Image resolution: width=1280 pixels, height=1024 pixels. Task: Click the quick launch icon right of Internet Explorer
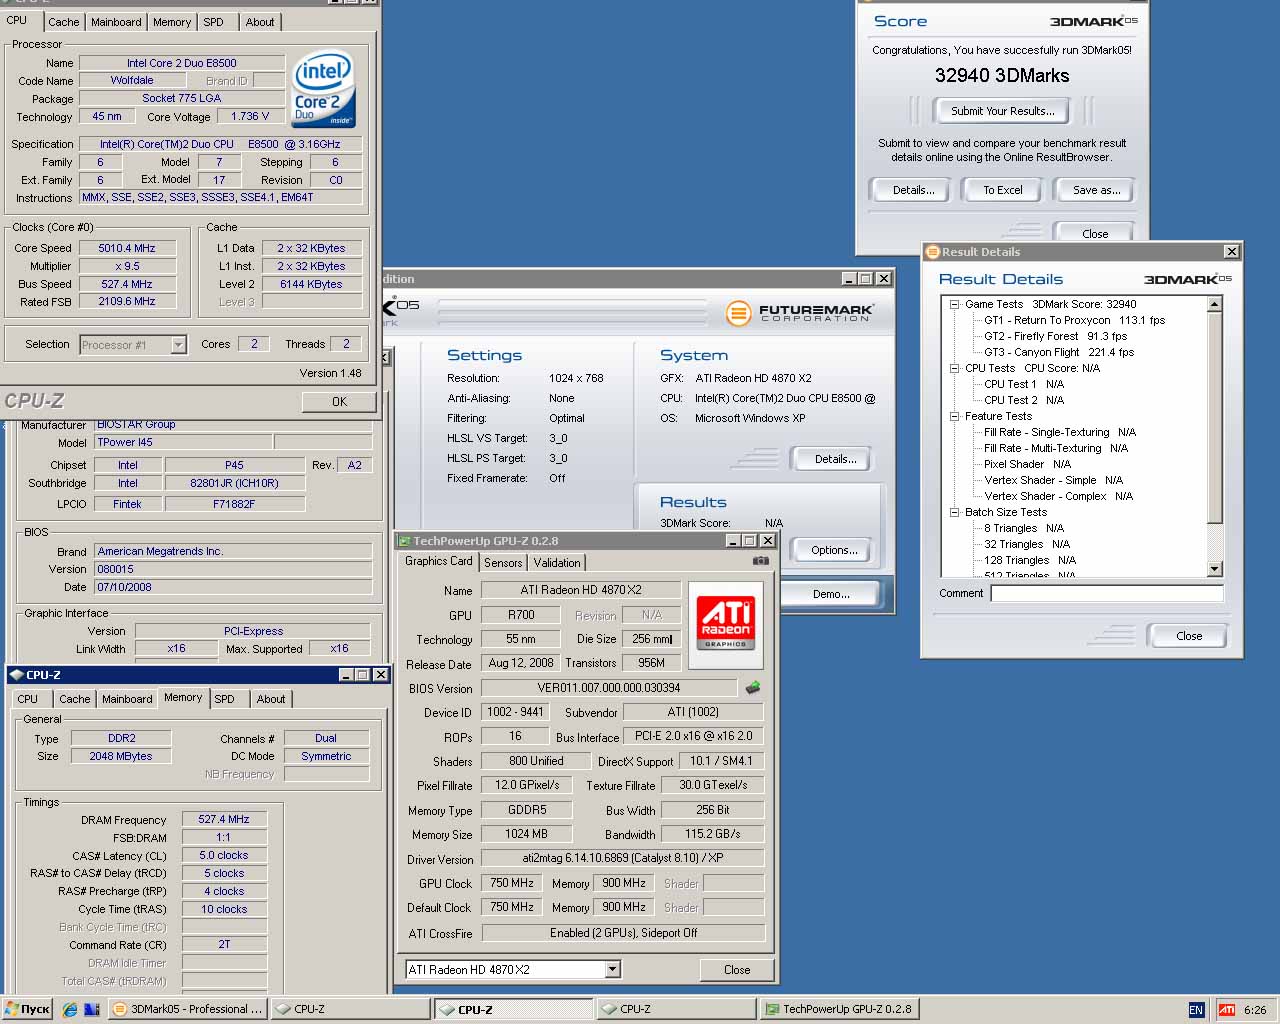(x=91, y=1009)
